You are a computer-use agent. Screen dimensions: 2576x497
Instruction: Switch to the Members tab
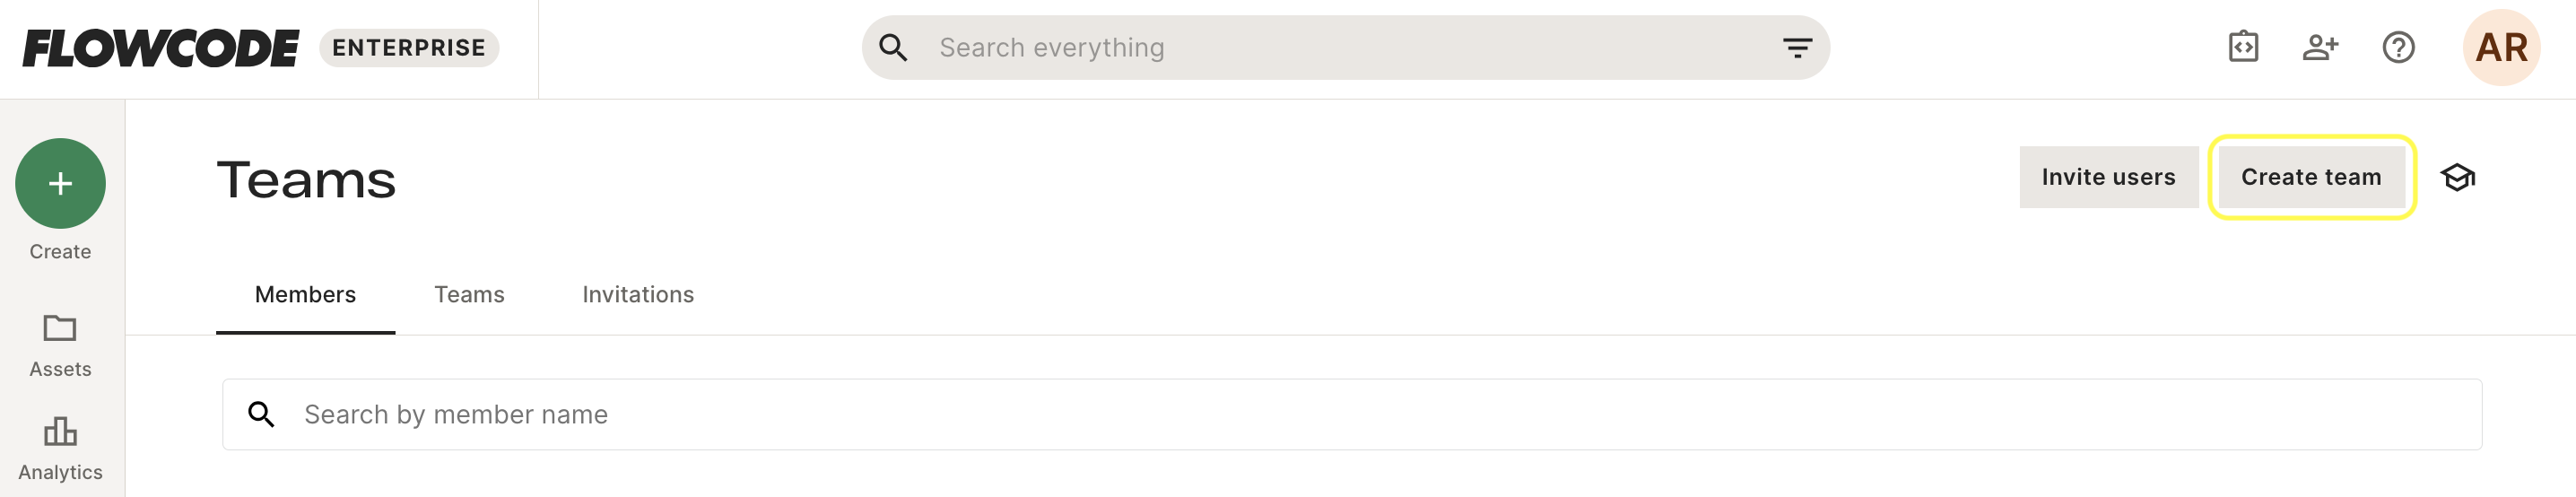305,295
